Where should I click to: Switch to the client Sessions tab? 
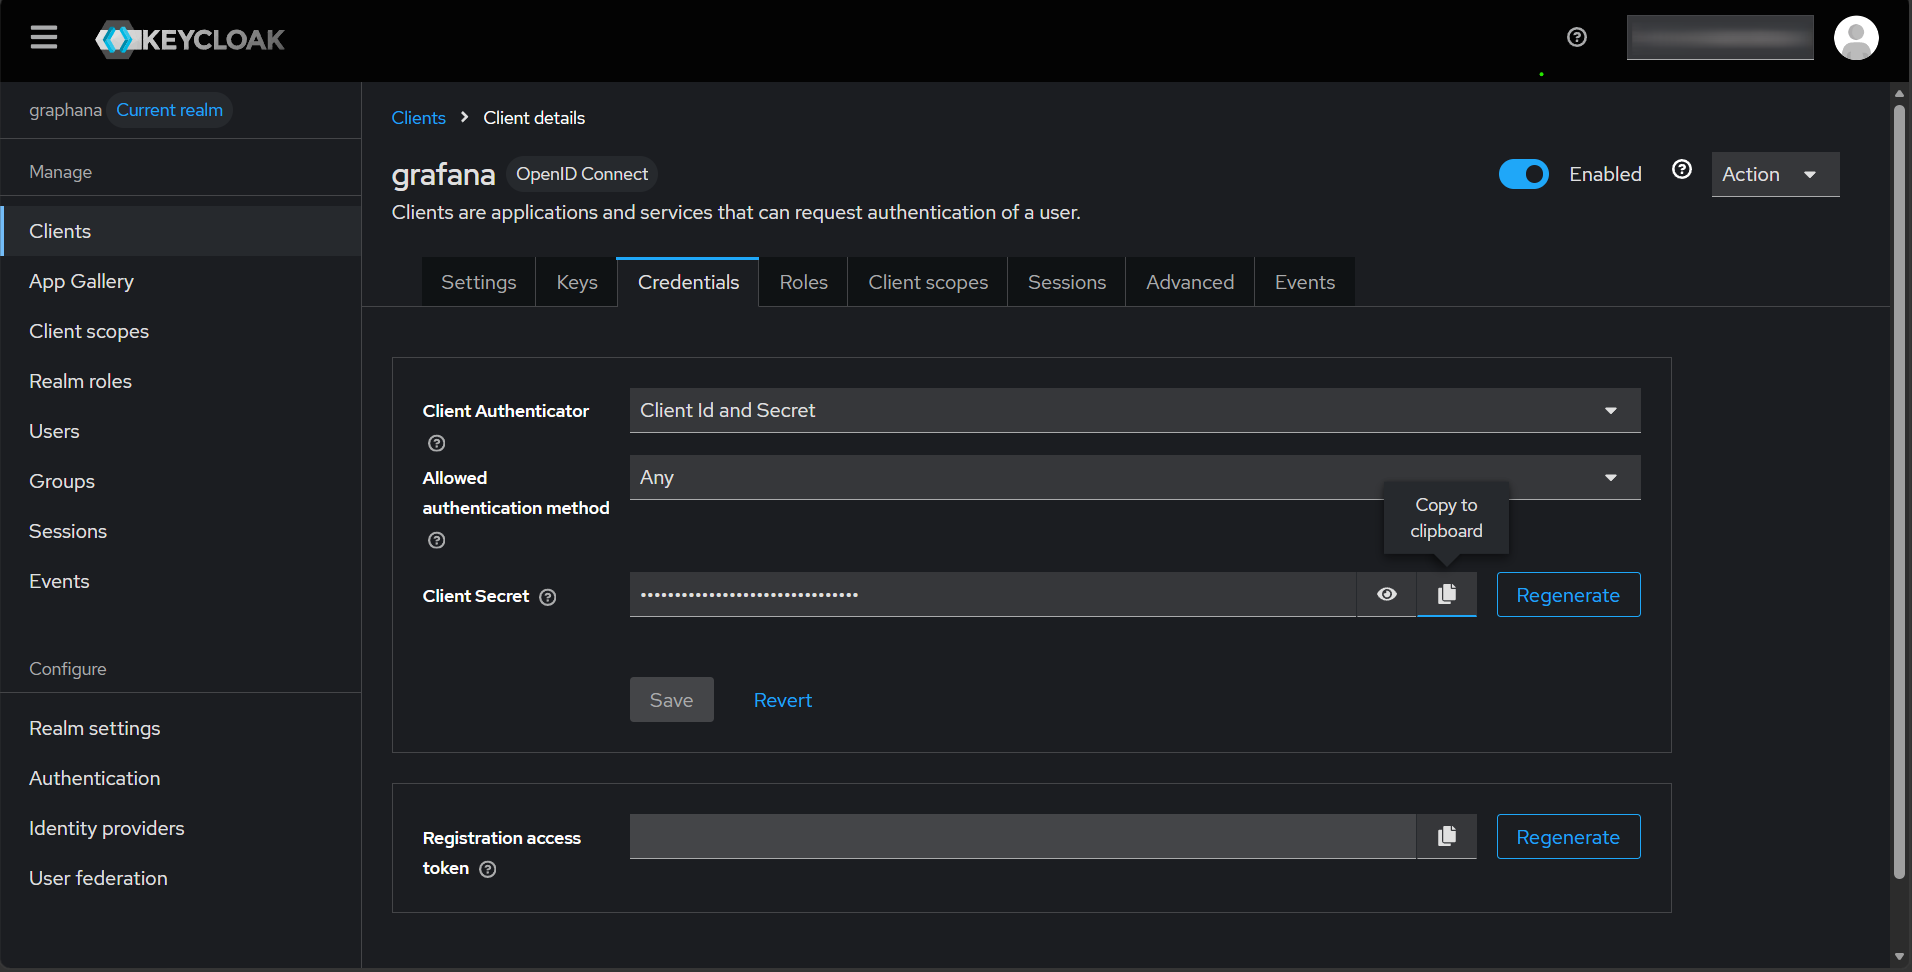[x=1067, y=282]
